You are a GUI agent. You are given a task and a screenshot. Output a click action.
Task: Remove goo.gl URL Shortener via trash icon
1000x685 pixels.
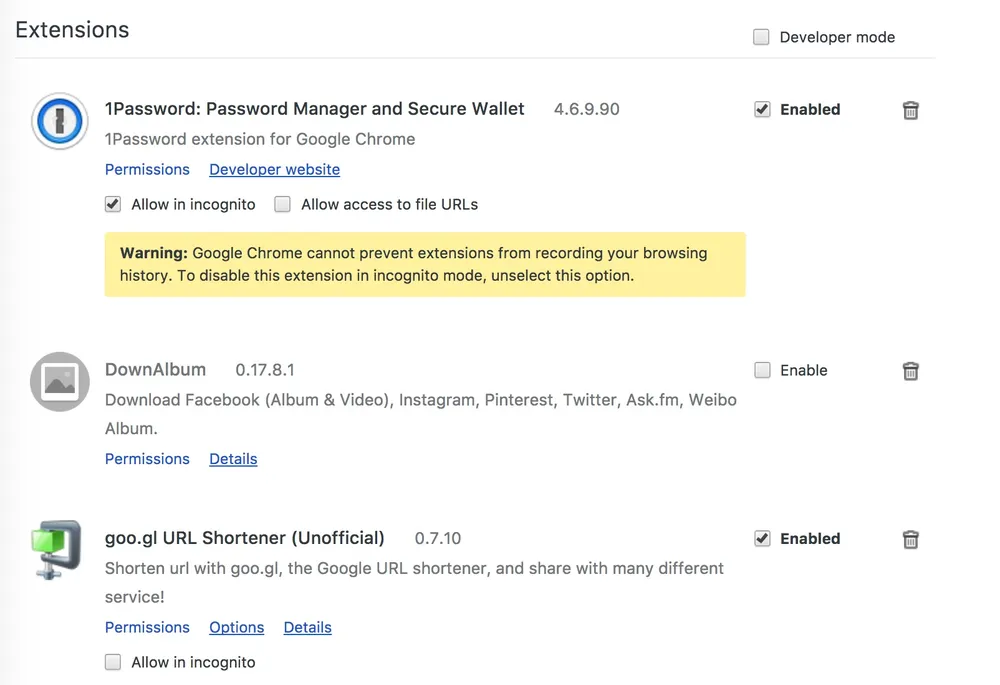[x=910, y=539]
